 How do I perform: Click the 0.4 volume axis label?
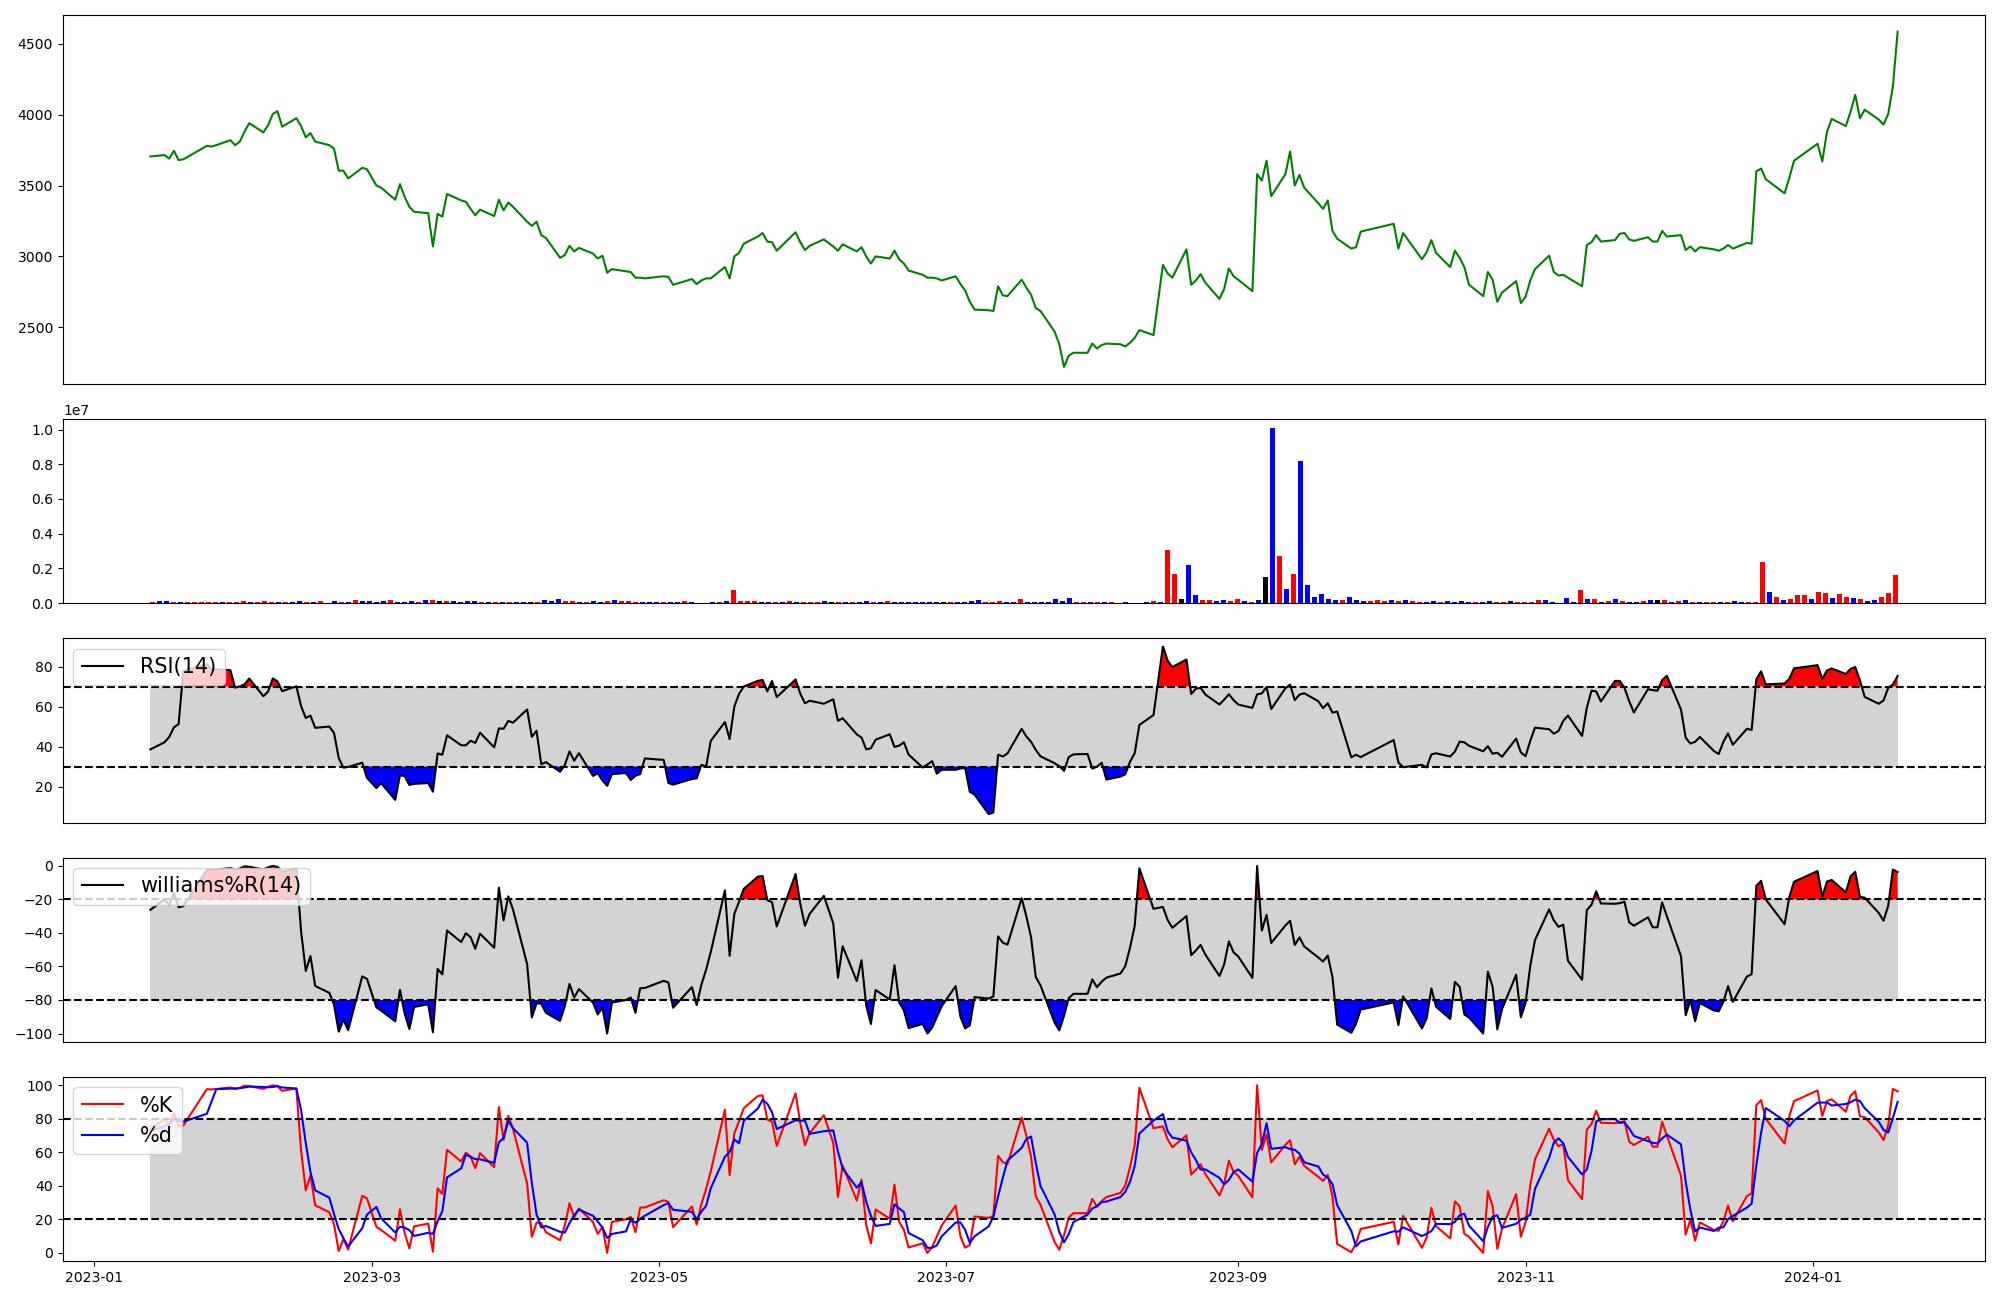[x=42, y=534]
